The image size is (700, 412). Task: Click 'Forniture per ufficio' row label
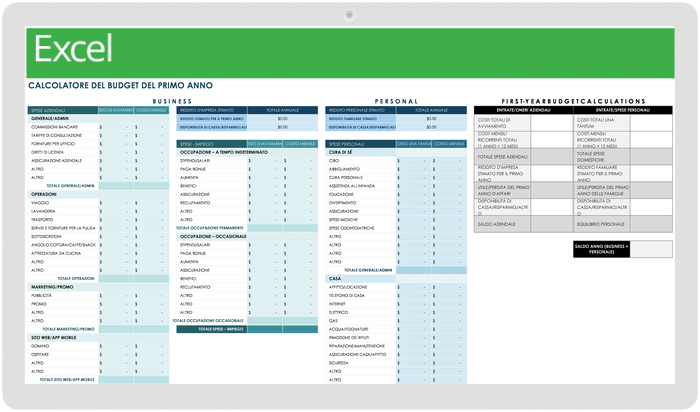coord(53,144)
